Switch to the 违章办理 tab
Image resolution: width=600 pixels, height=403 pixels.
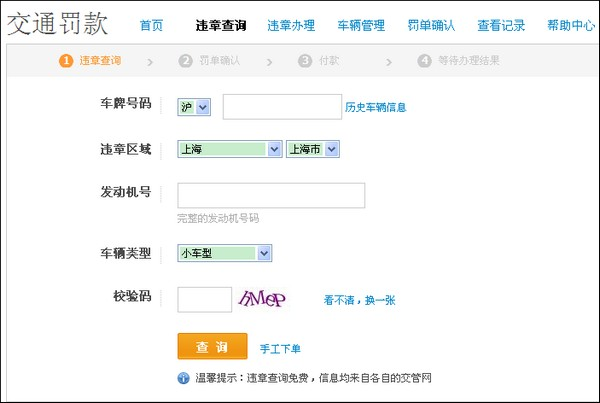[291, 25]
